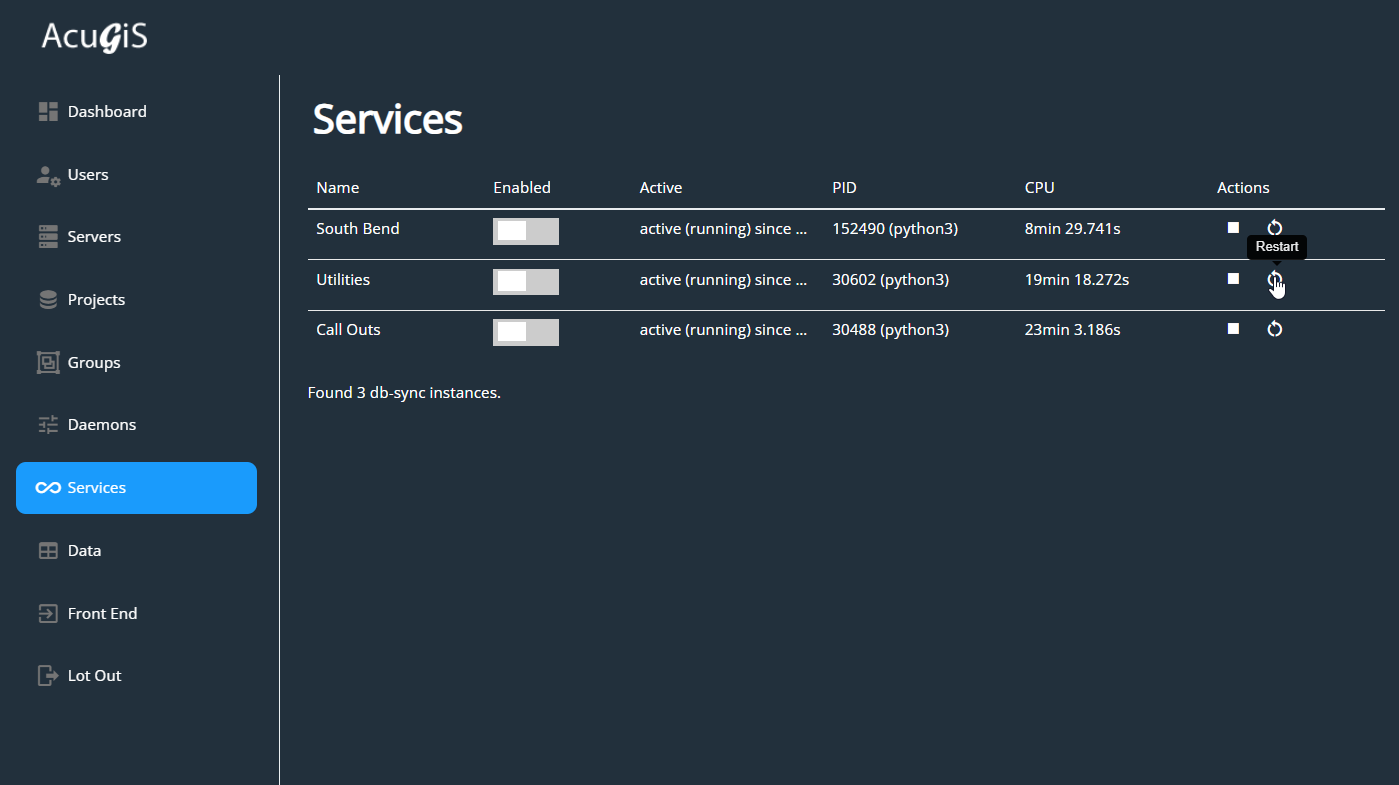Image resolution: width=1399 pixels, height=785 pixels.
Task: Stop the South Bend service
Action: [x=1233, y=228]
